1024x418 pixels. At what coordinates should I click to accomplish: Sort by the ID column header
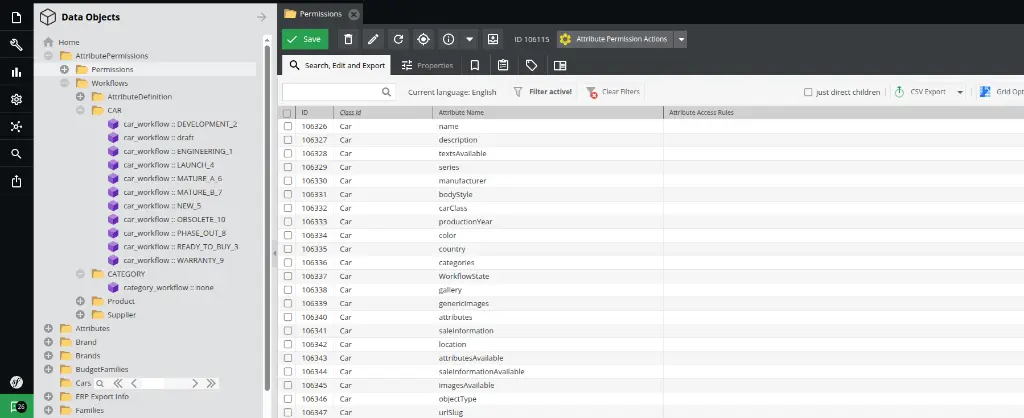pos(314,113)
